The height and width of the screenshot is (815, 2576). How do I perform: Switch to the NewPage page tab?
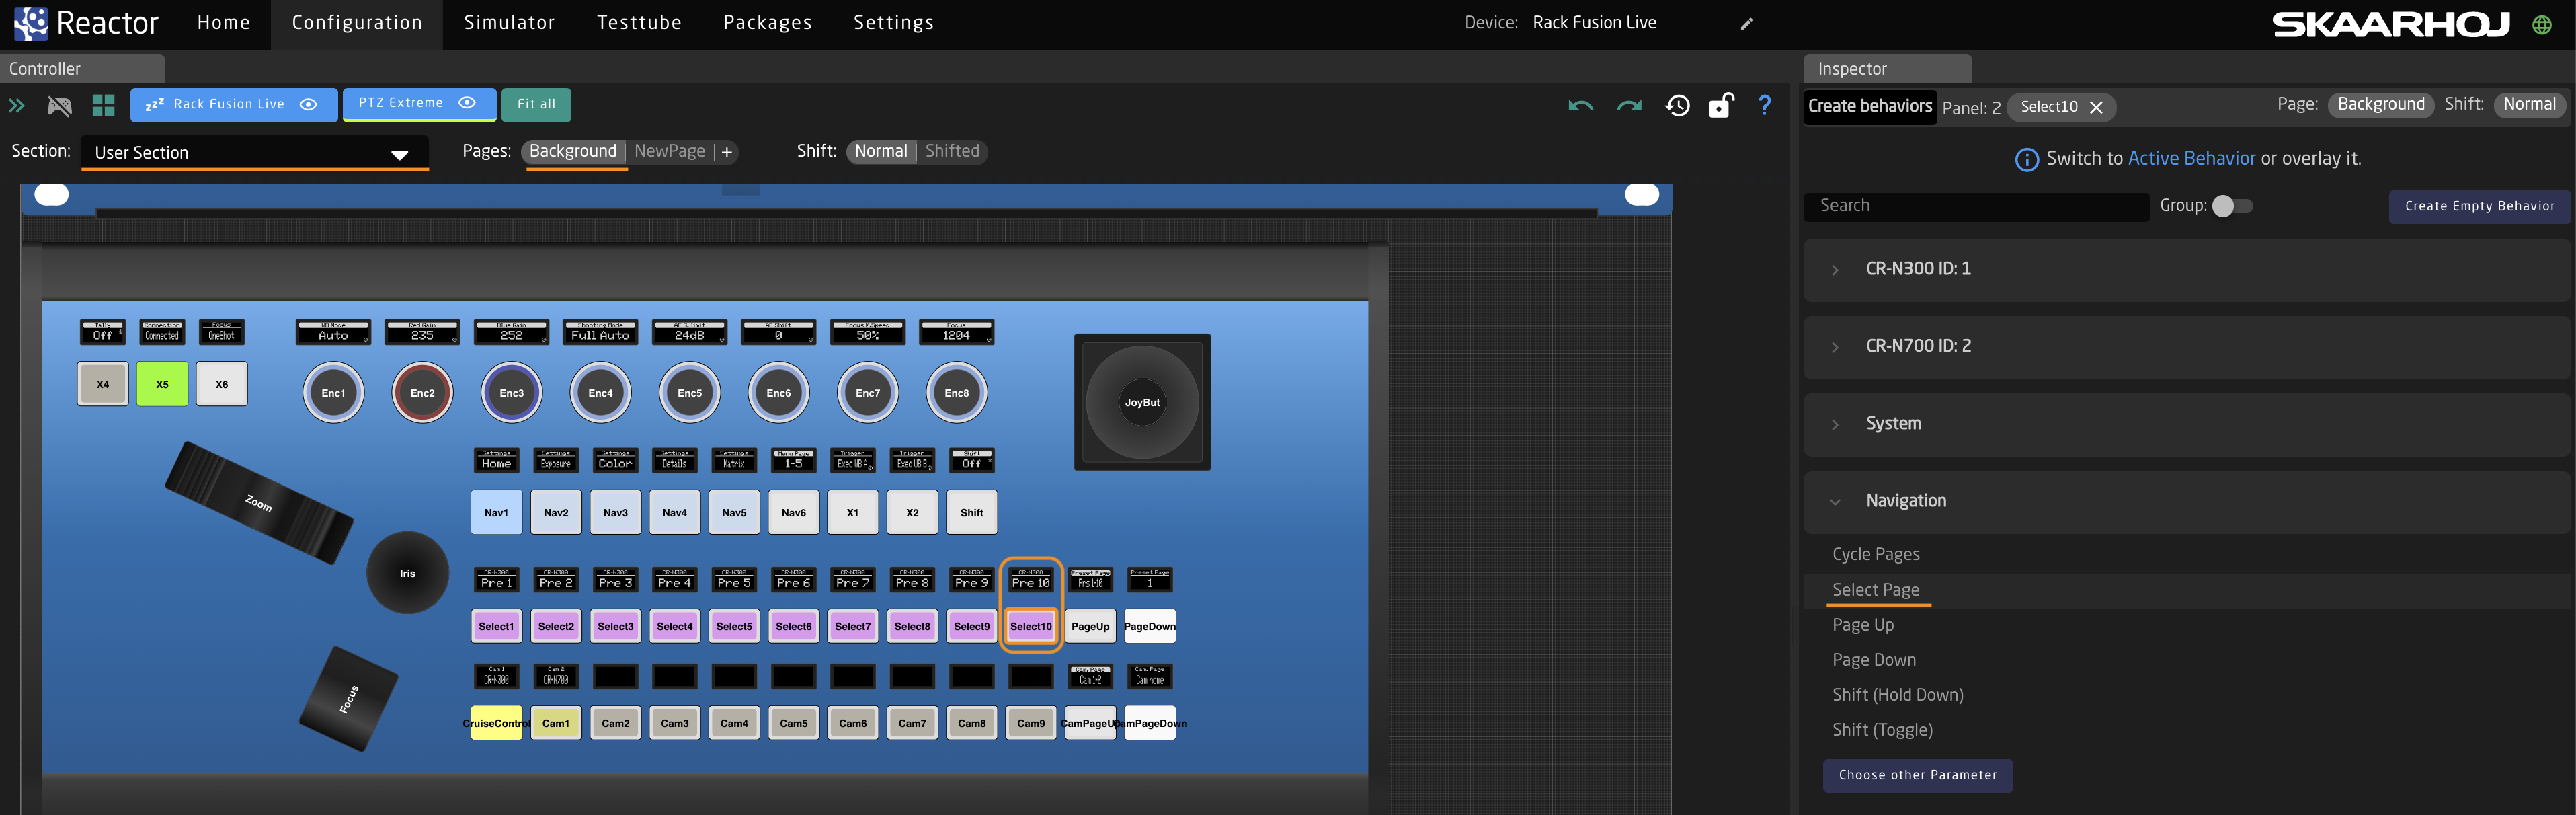pyautogui.click(x=669, y=151)
